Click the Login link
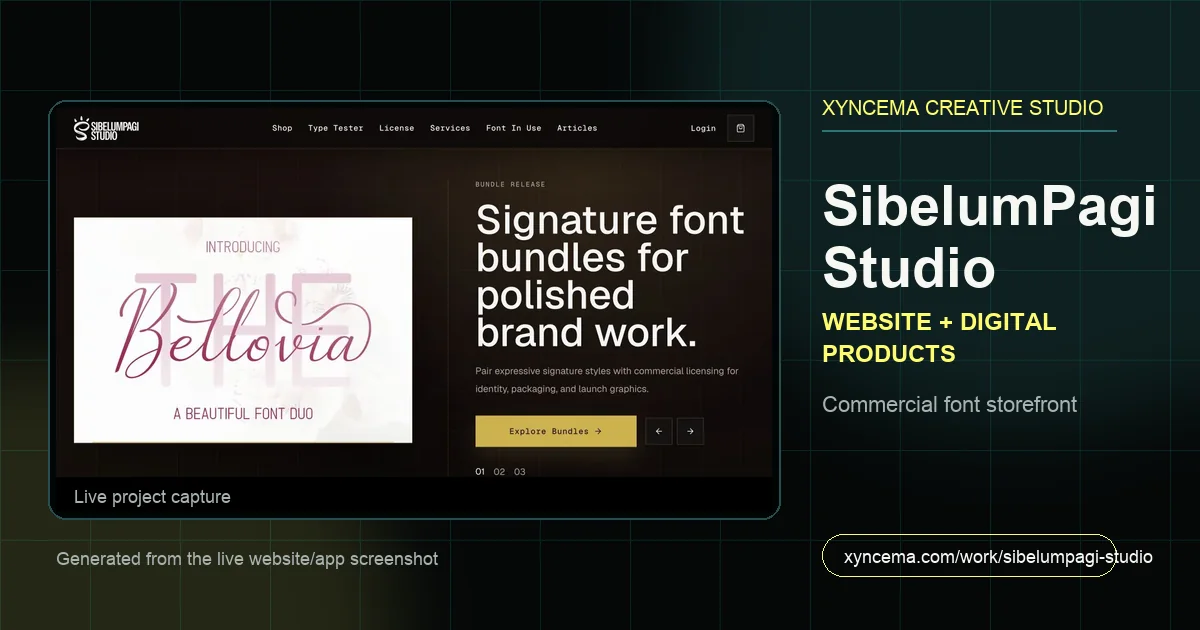The width and height of the screenshot is (1200, 630). [x=703, y=128]
